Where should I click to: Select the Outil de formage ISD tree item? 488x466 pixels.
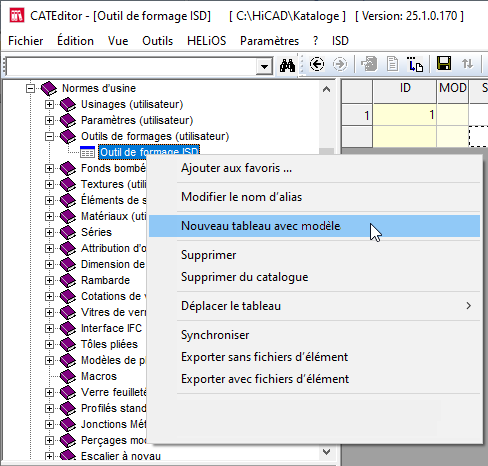pos(149,152)
